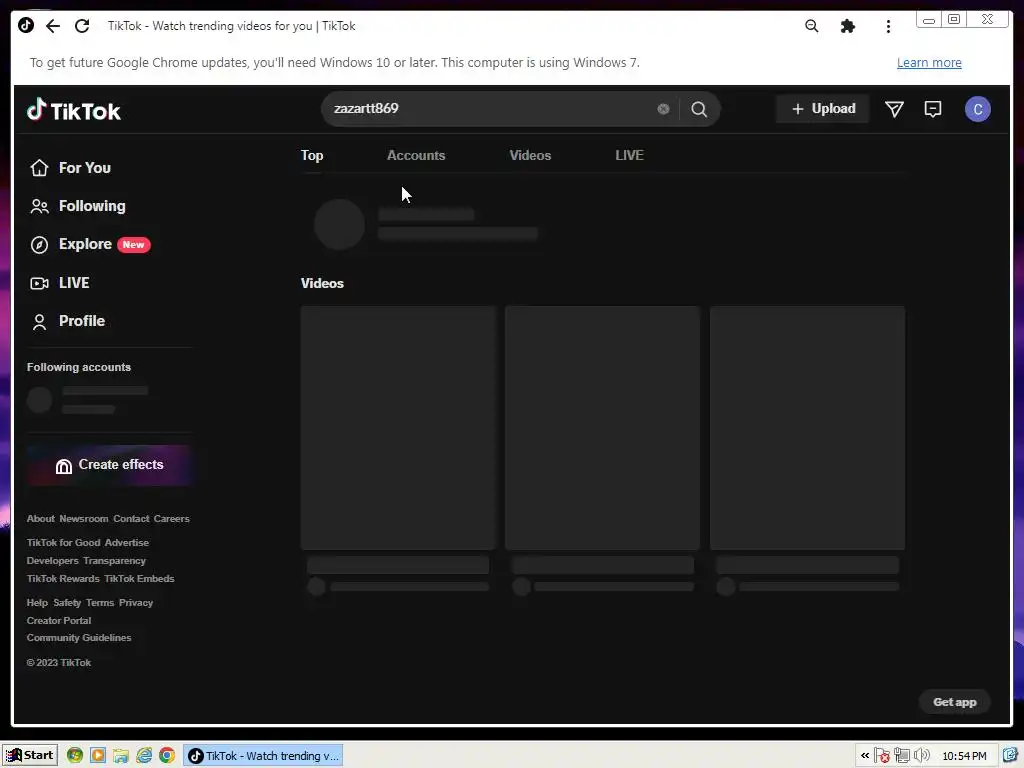Open the About footer link
This screenshot has height=768, width=1024.
click(40, 519)
